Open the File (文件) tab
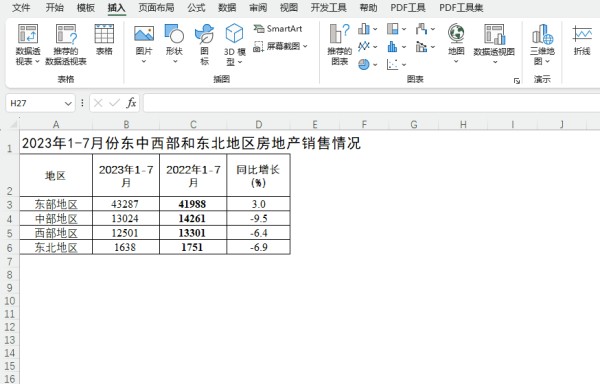The image size is (600, 384). [x=21, y=7]
